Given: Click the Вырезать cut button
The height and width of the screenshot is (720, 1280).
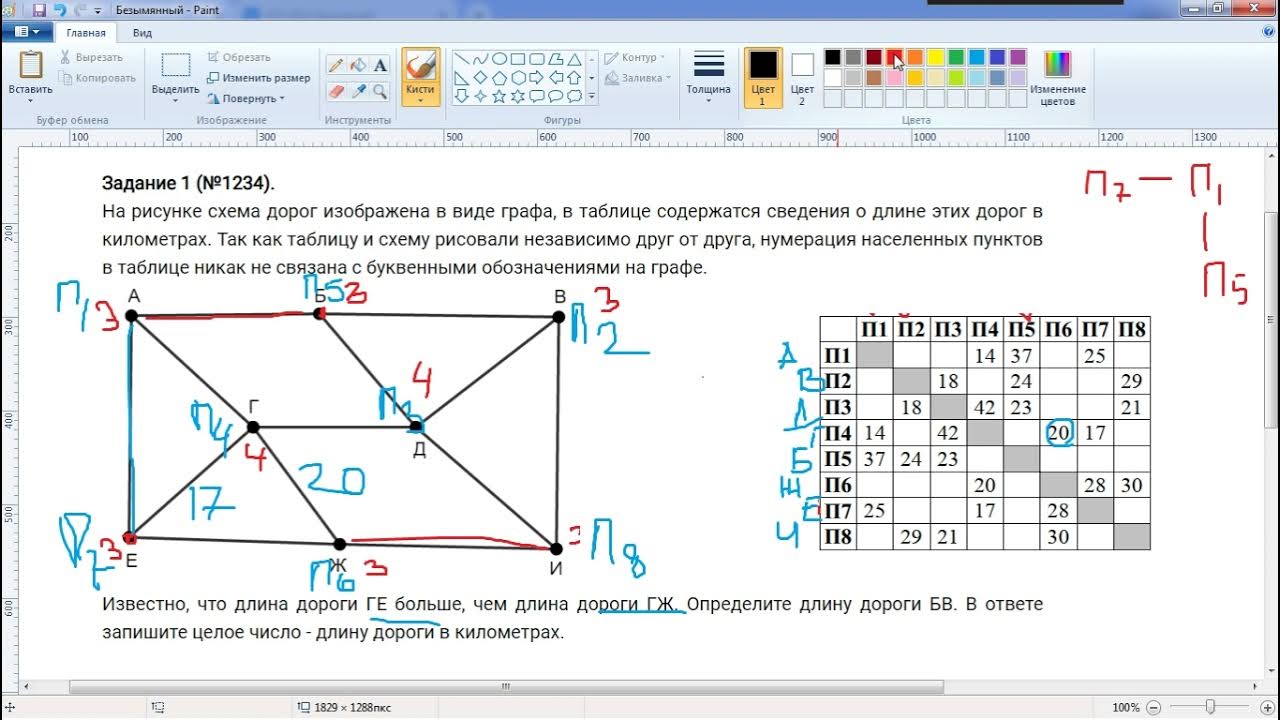Looking at the screenshot, I should 92,57.
